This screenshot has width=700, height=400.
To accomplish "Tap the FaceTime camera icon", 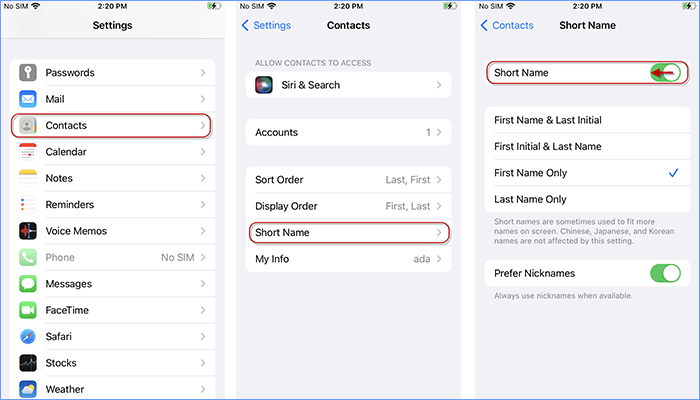I will click(x=27, y=310).
